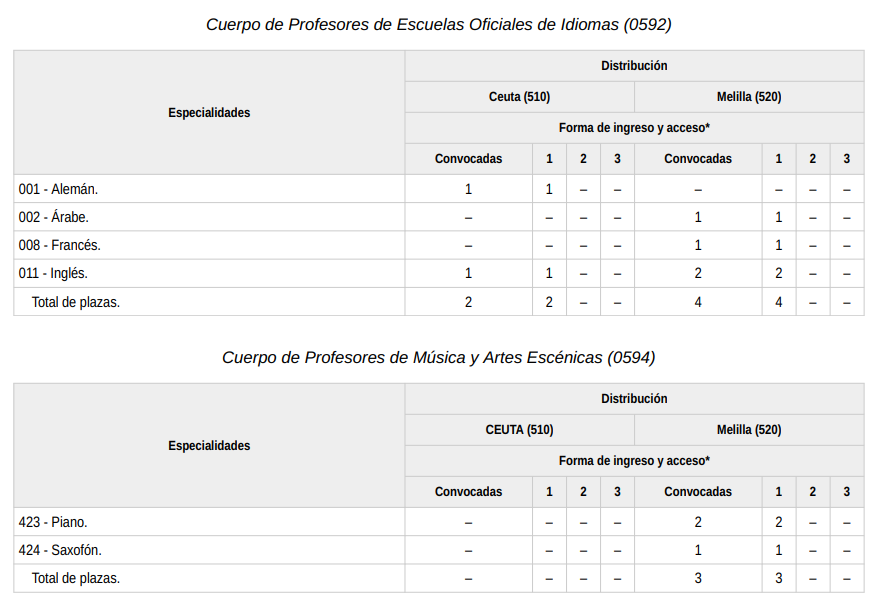The image size is (881, 606).
Task: Click the Música y Artes Escénicas (0594) title
Action: pos(439,358)
